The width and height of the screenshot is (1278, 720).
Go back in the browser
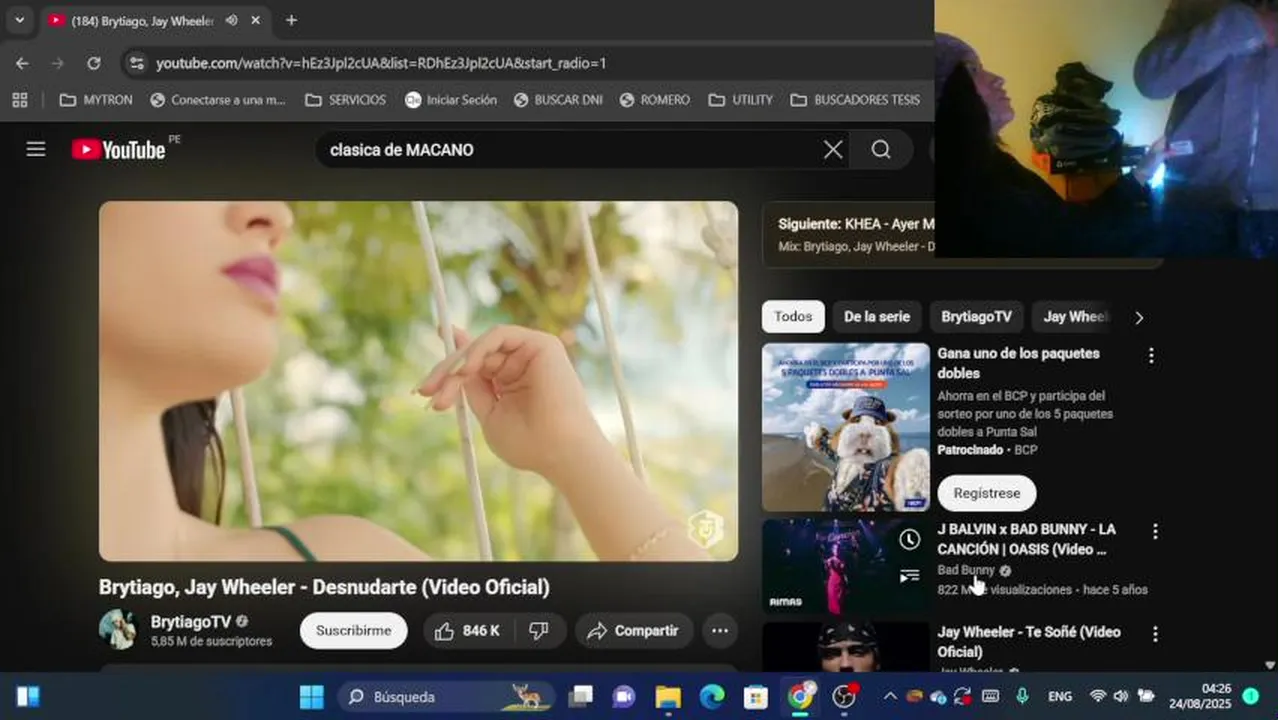click(22, 63)
